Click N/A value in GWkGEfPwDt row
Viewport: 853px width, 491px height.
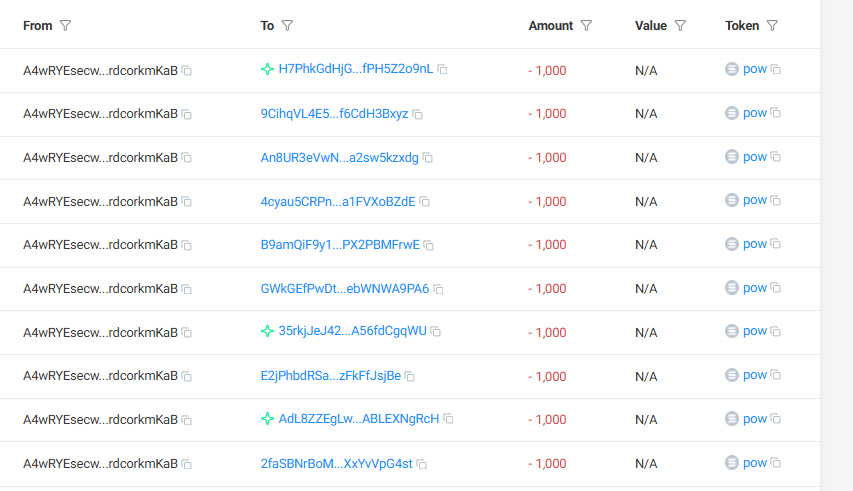pos(646,289)
